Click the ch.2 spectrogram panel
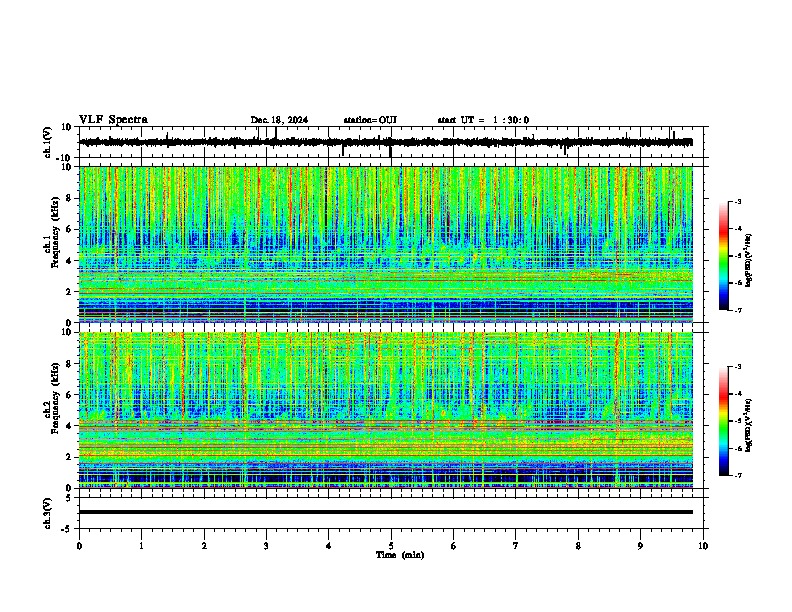The width and height of the screenshot is (792, 612). [x=386, y=410]
